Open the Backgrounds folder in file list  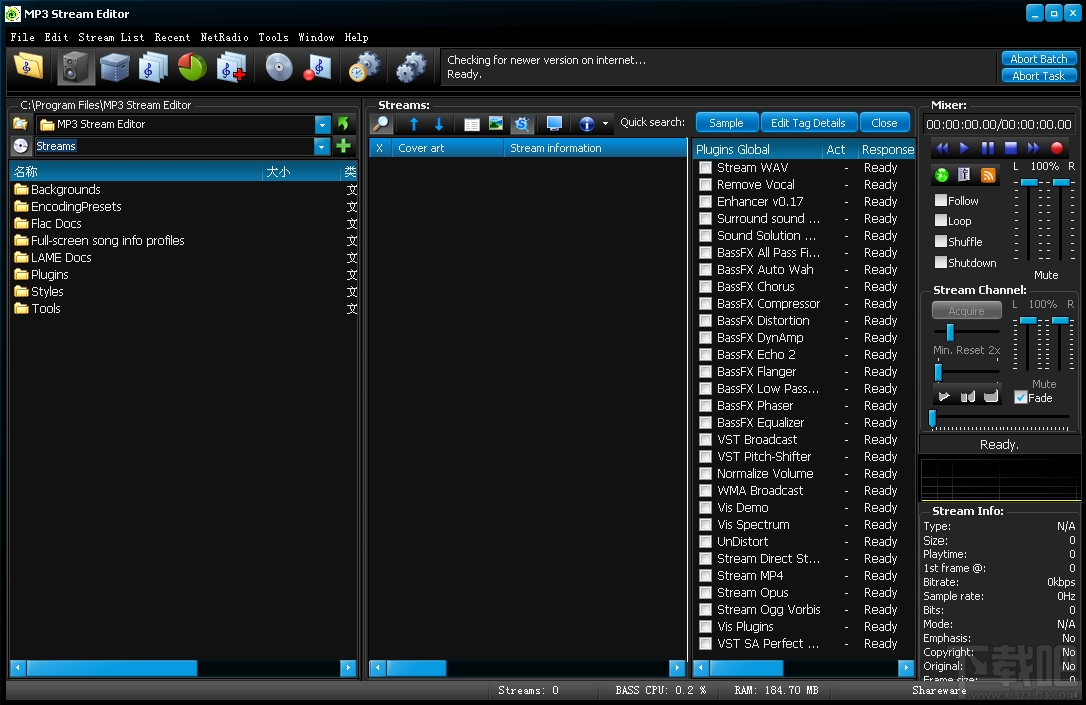click(65, 190)
